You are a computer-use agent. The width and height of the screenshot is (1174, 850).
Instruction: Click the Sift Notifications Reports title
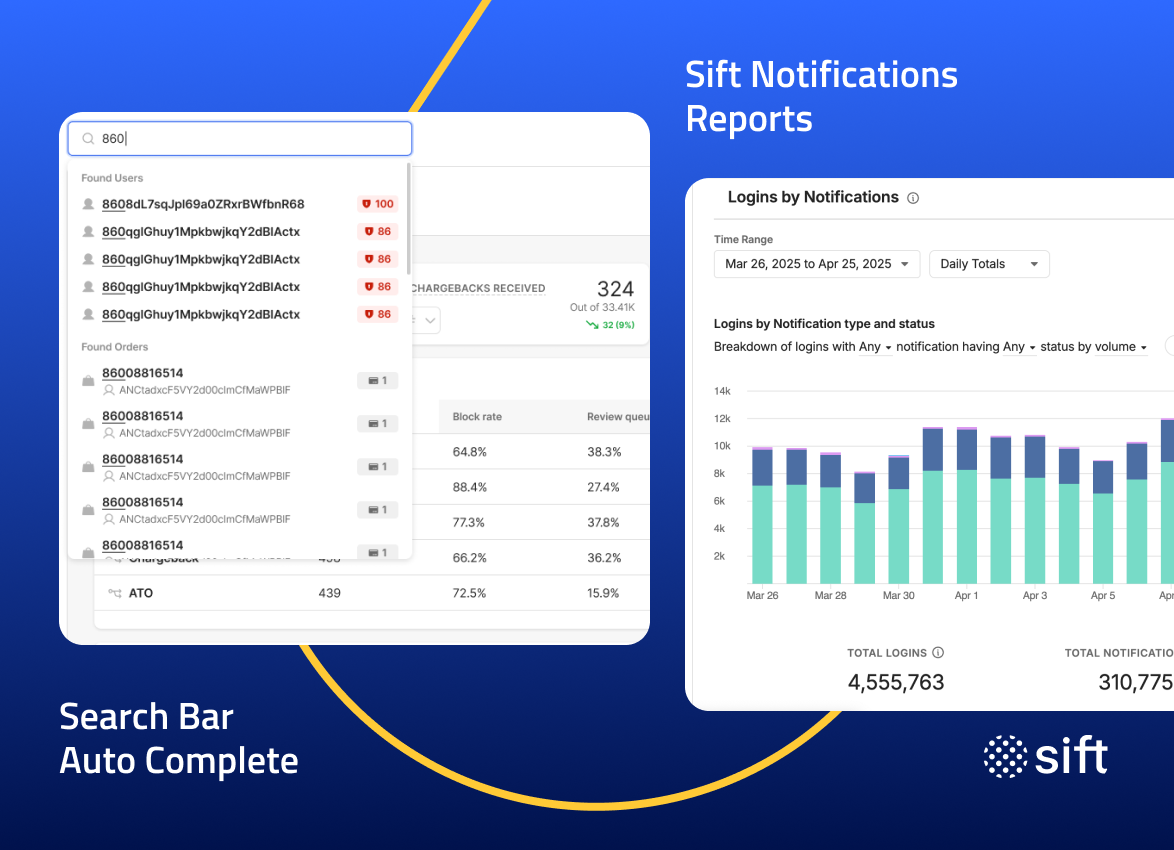(821, 97)
